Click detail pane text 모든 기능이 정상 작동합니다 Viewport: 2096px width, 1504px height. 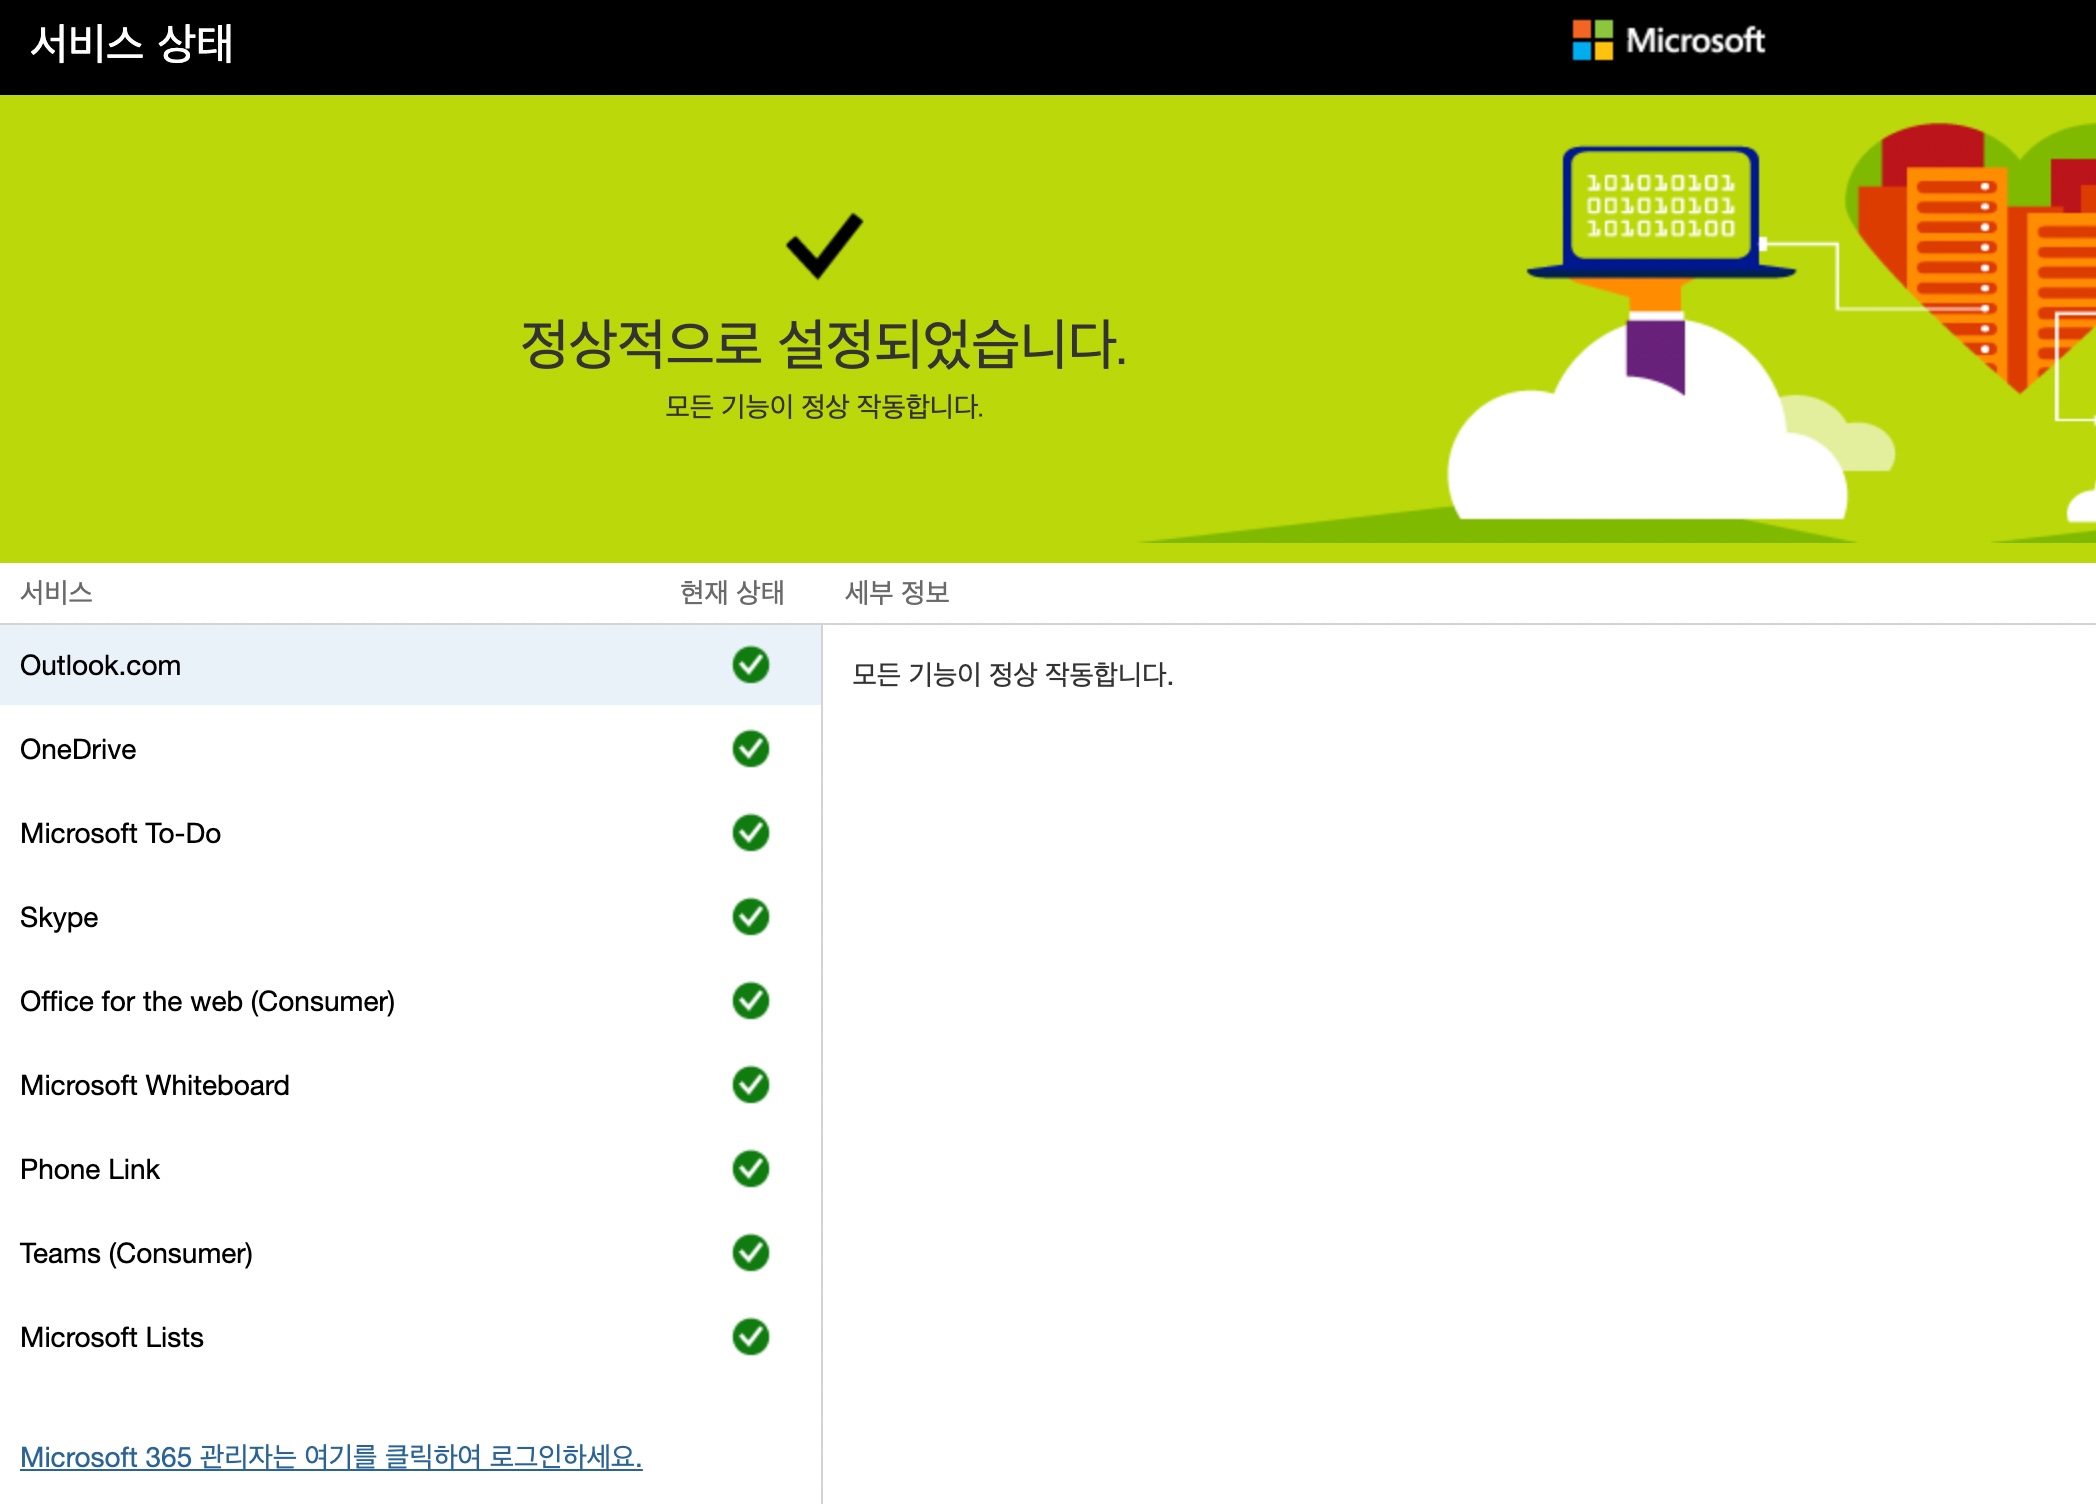1012,674
